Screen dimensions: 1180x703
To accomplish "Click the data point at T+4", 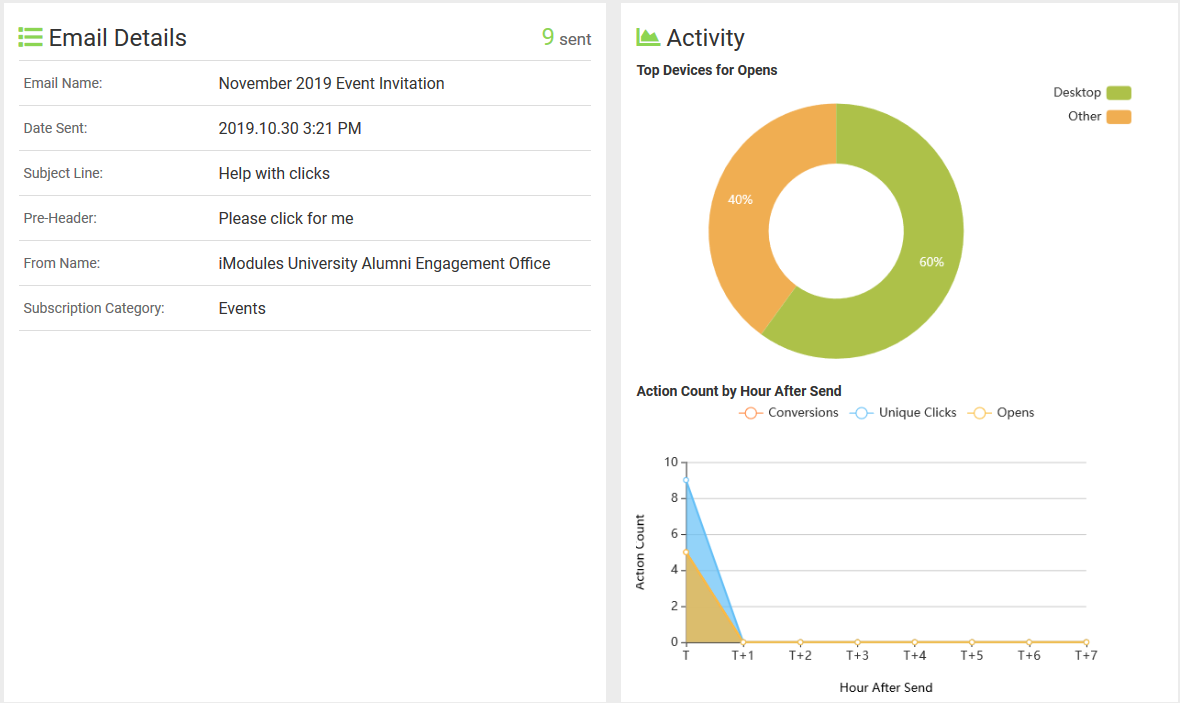I will click(914, 642).
